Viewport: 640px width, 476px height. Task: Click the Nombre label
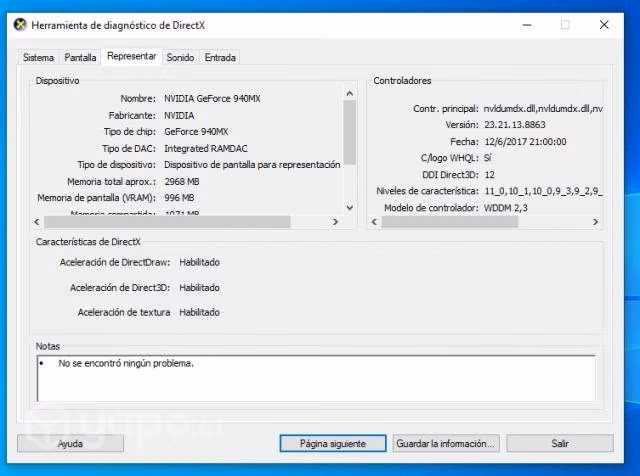click(138, 99)
